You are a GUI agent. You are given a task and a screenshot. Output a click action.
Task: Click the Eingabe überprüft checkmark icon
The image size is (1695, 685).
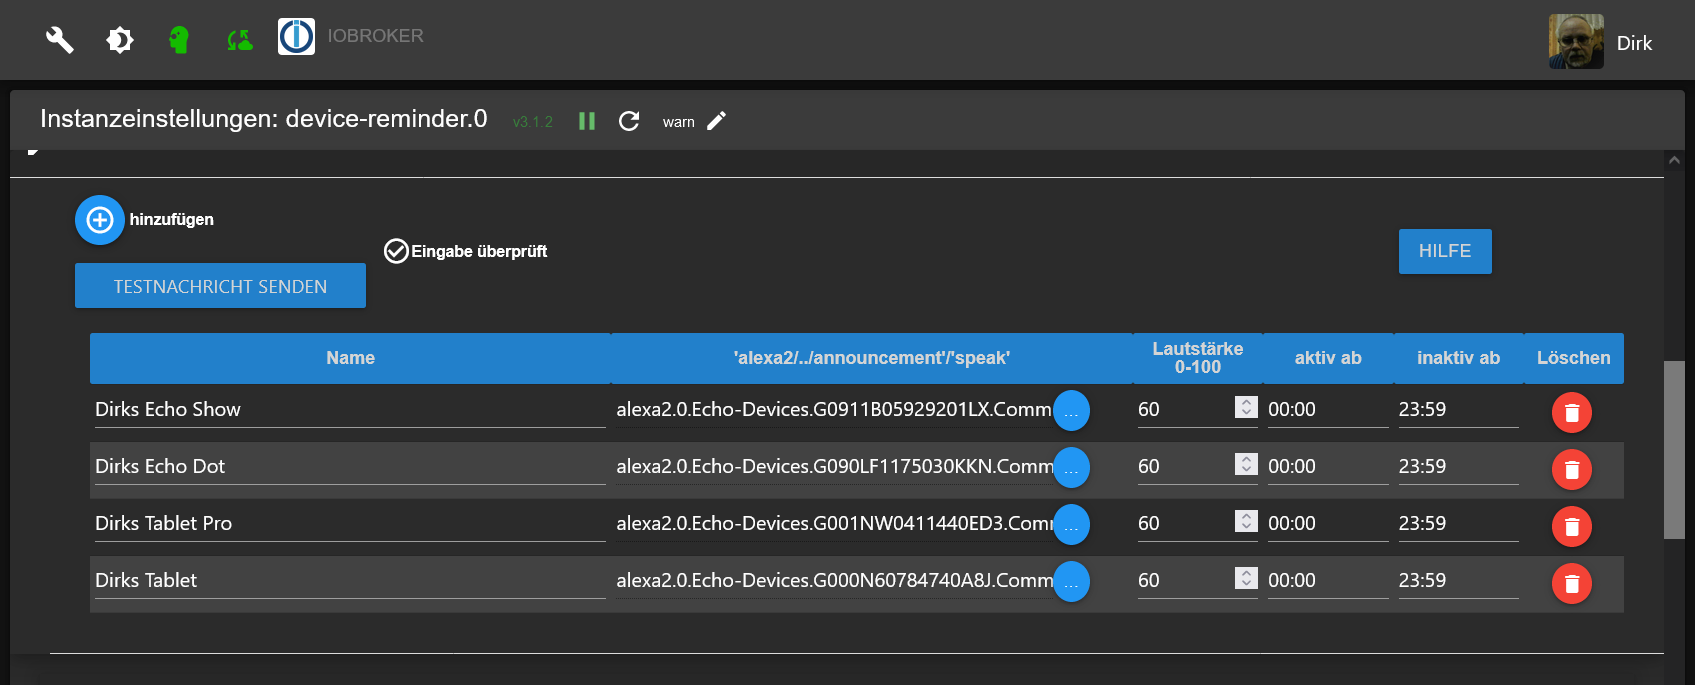tap(396, 251)
